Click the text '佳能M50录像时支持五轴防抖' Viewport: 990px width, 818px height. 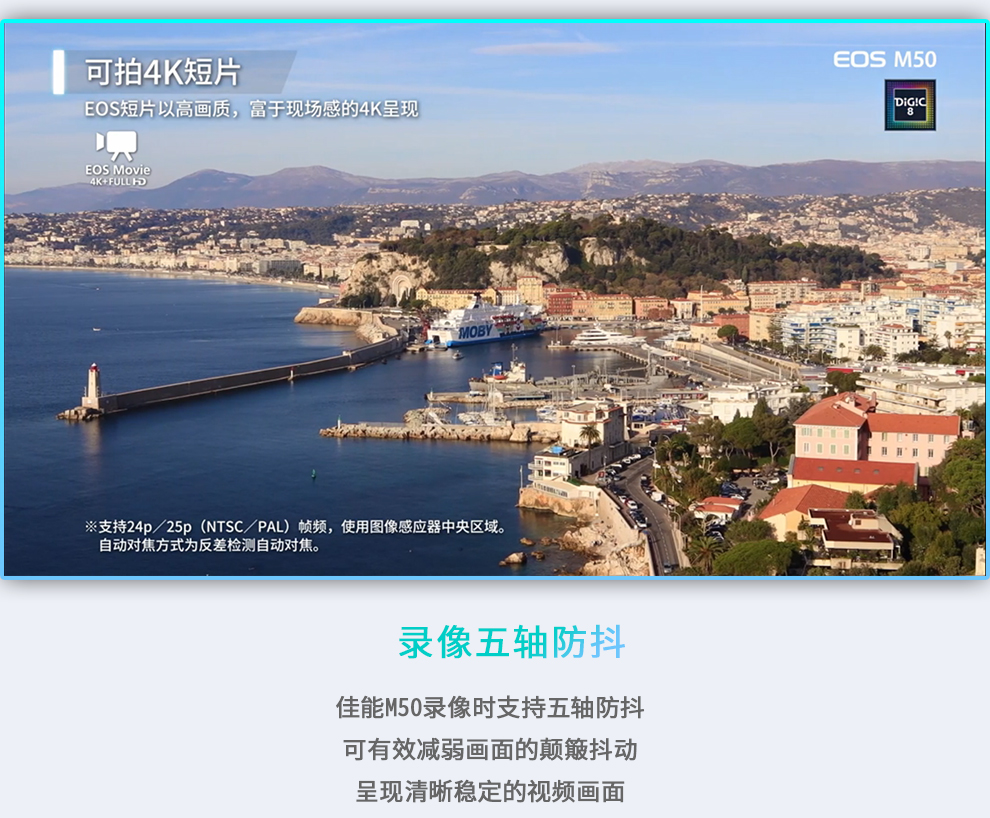coord(490,708)
